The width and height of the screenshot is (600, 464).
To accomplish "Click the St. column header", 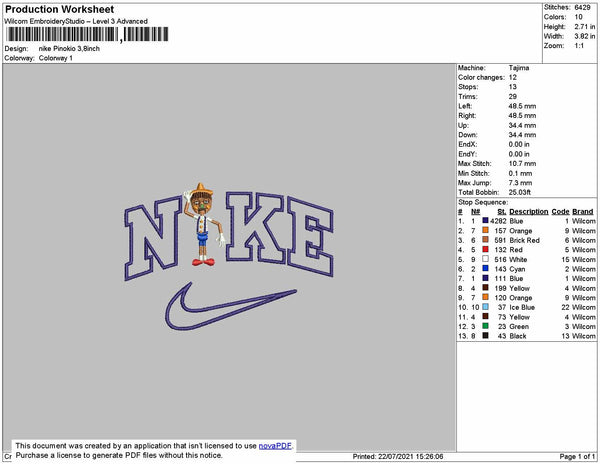I will coord(502,212).
